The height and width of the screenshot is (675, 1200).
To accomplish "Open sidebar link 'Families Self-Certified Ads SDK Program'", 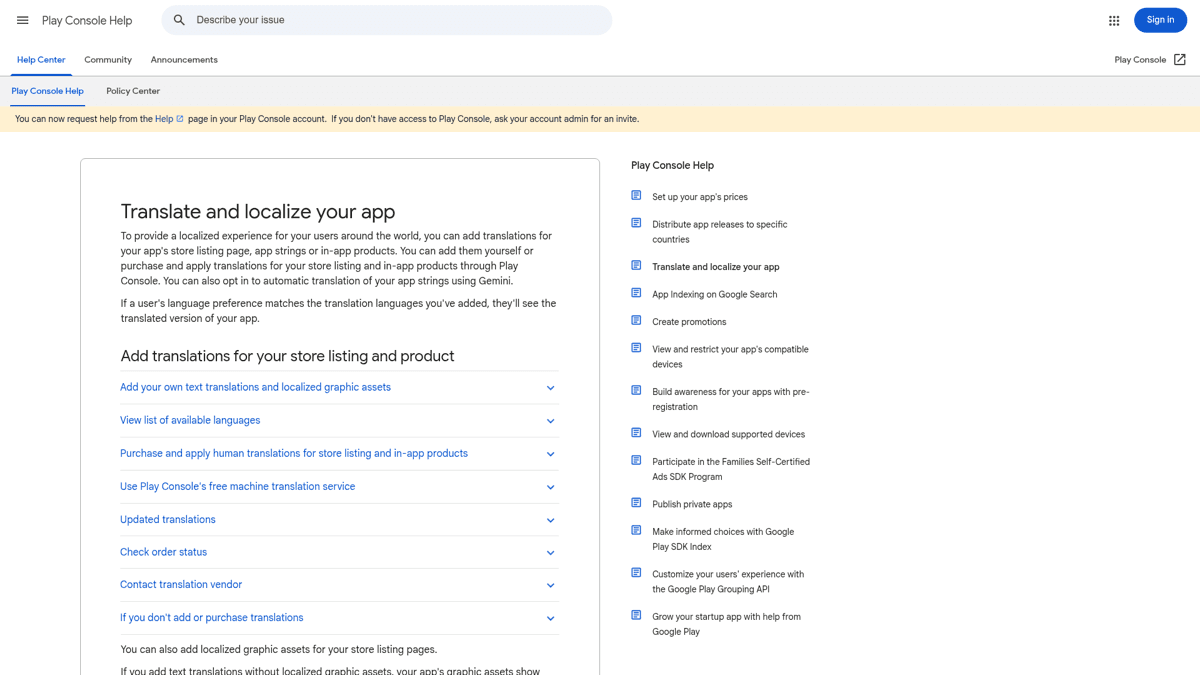I will [731, 469].
